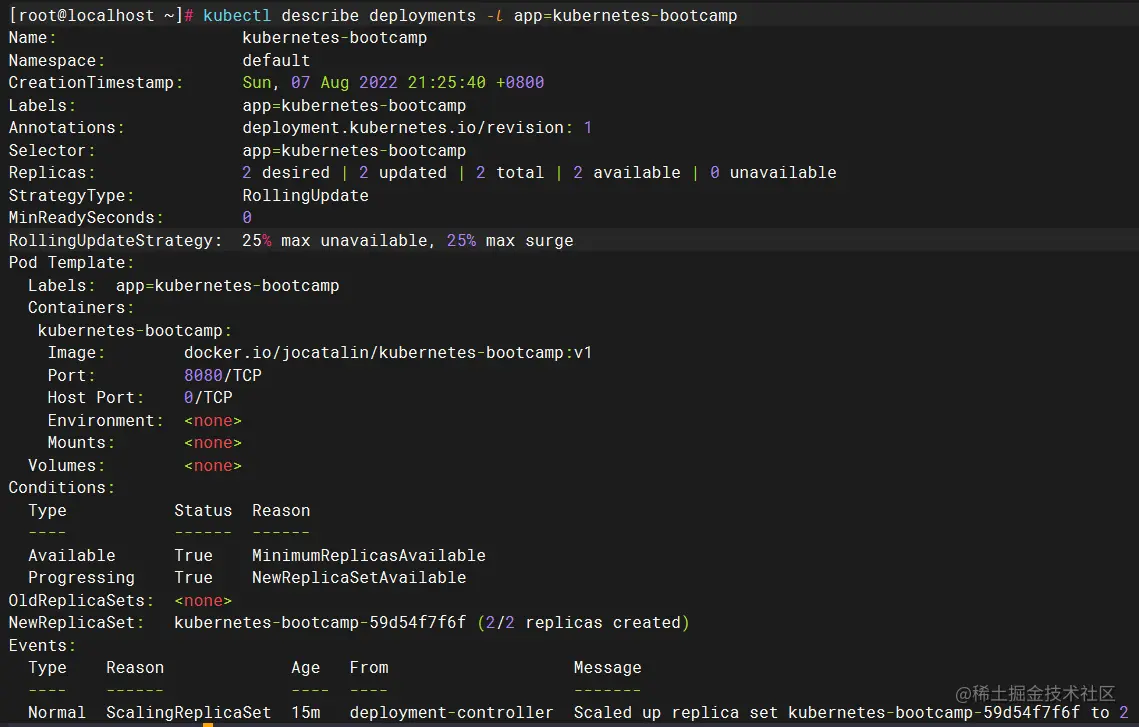This screenshot has width=1139, height=727.
Task: Click the Name value kubernetes-bootcamp
Action: [x=334, y=38]
